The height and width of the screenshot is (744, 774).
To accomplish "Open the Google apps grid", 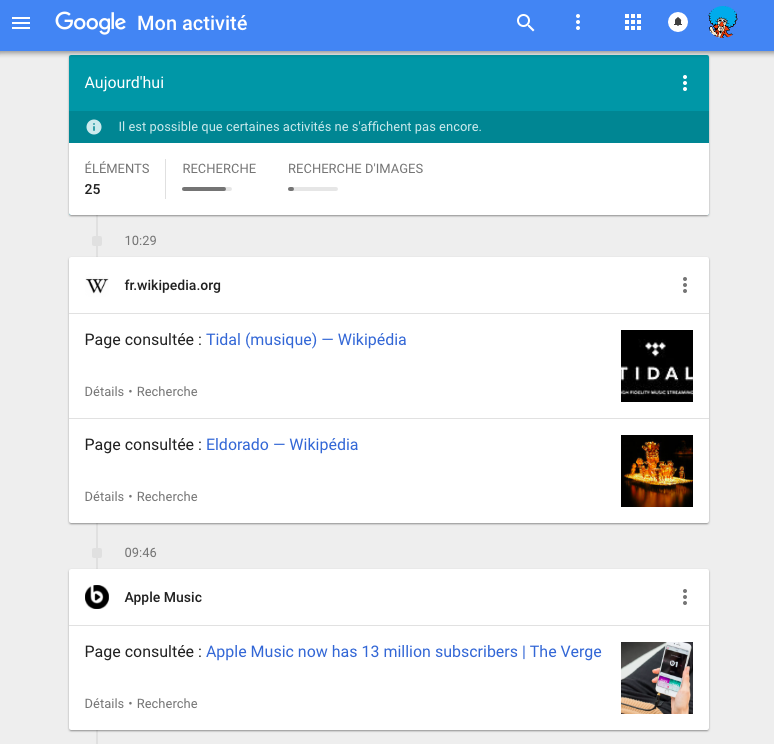I will point(632,23).
